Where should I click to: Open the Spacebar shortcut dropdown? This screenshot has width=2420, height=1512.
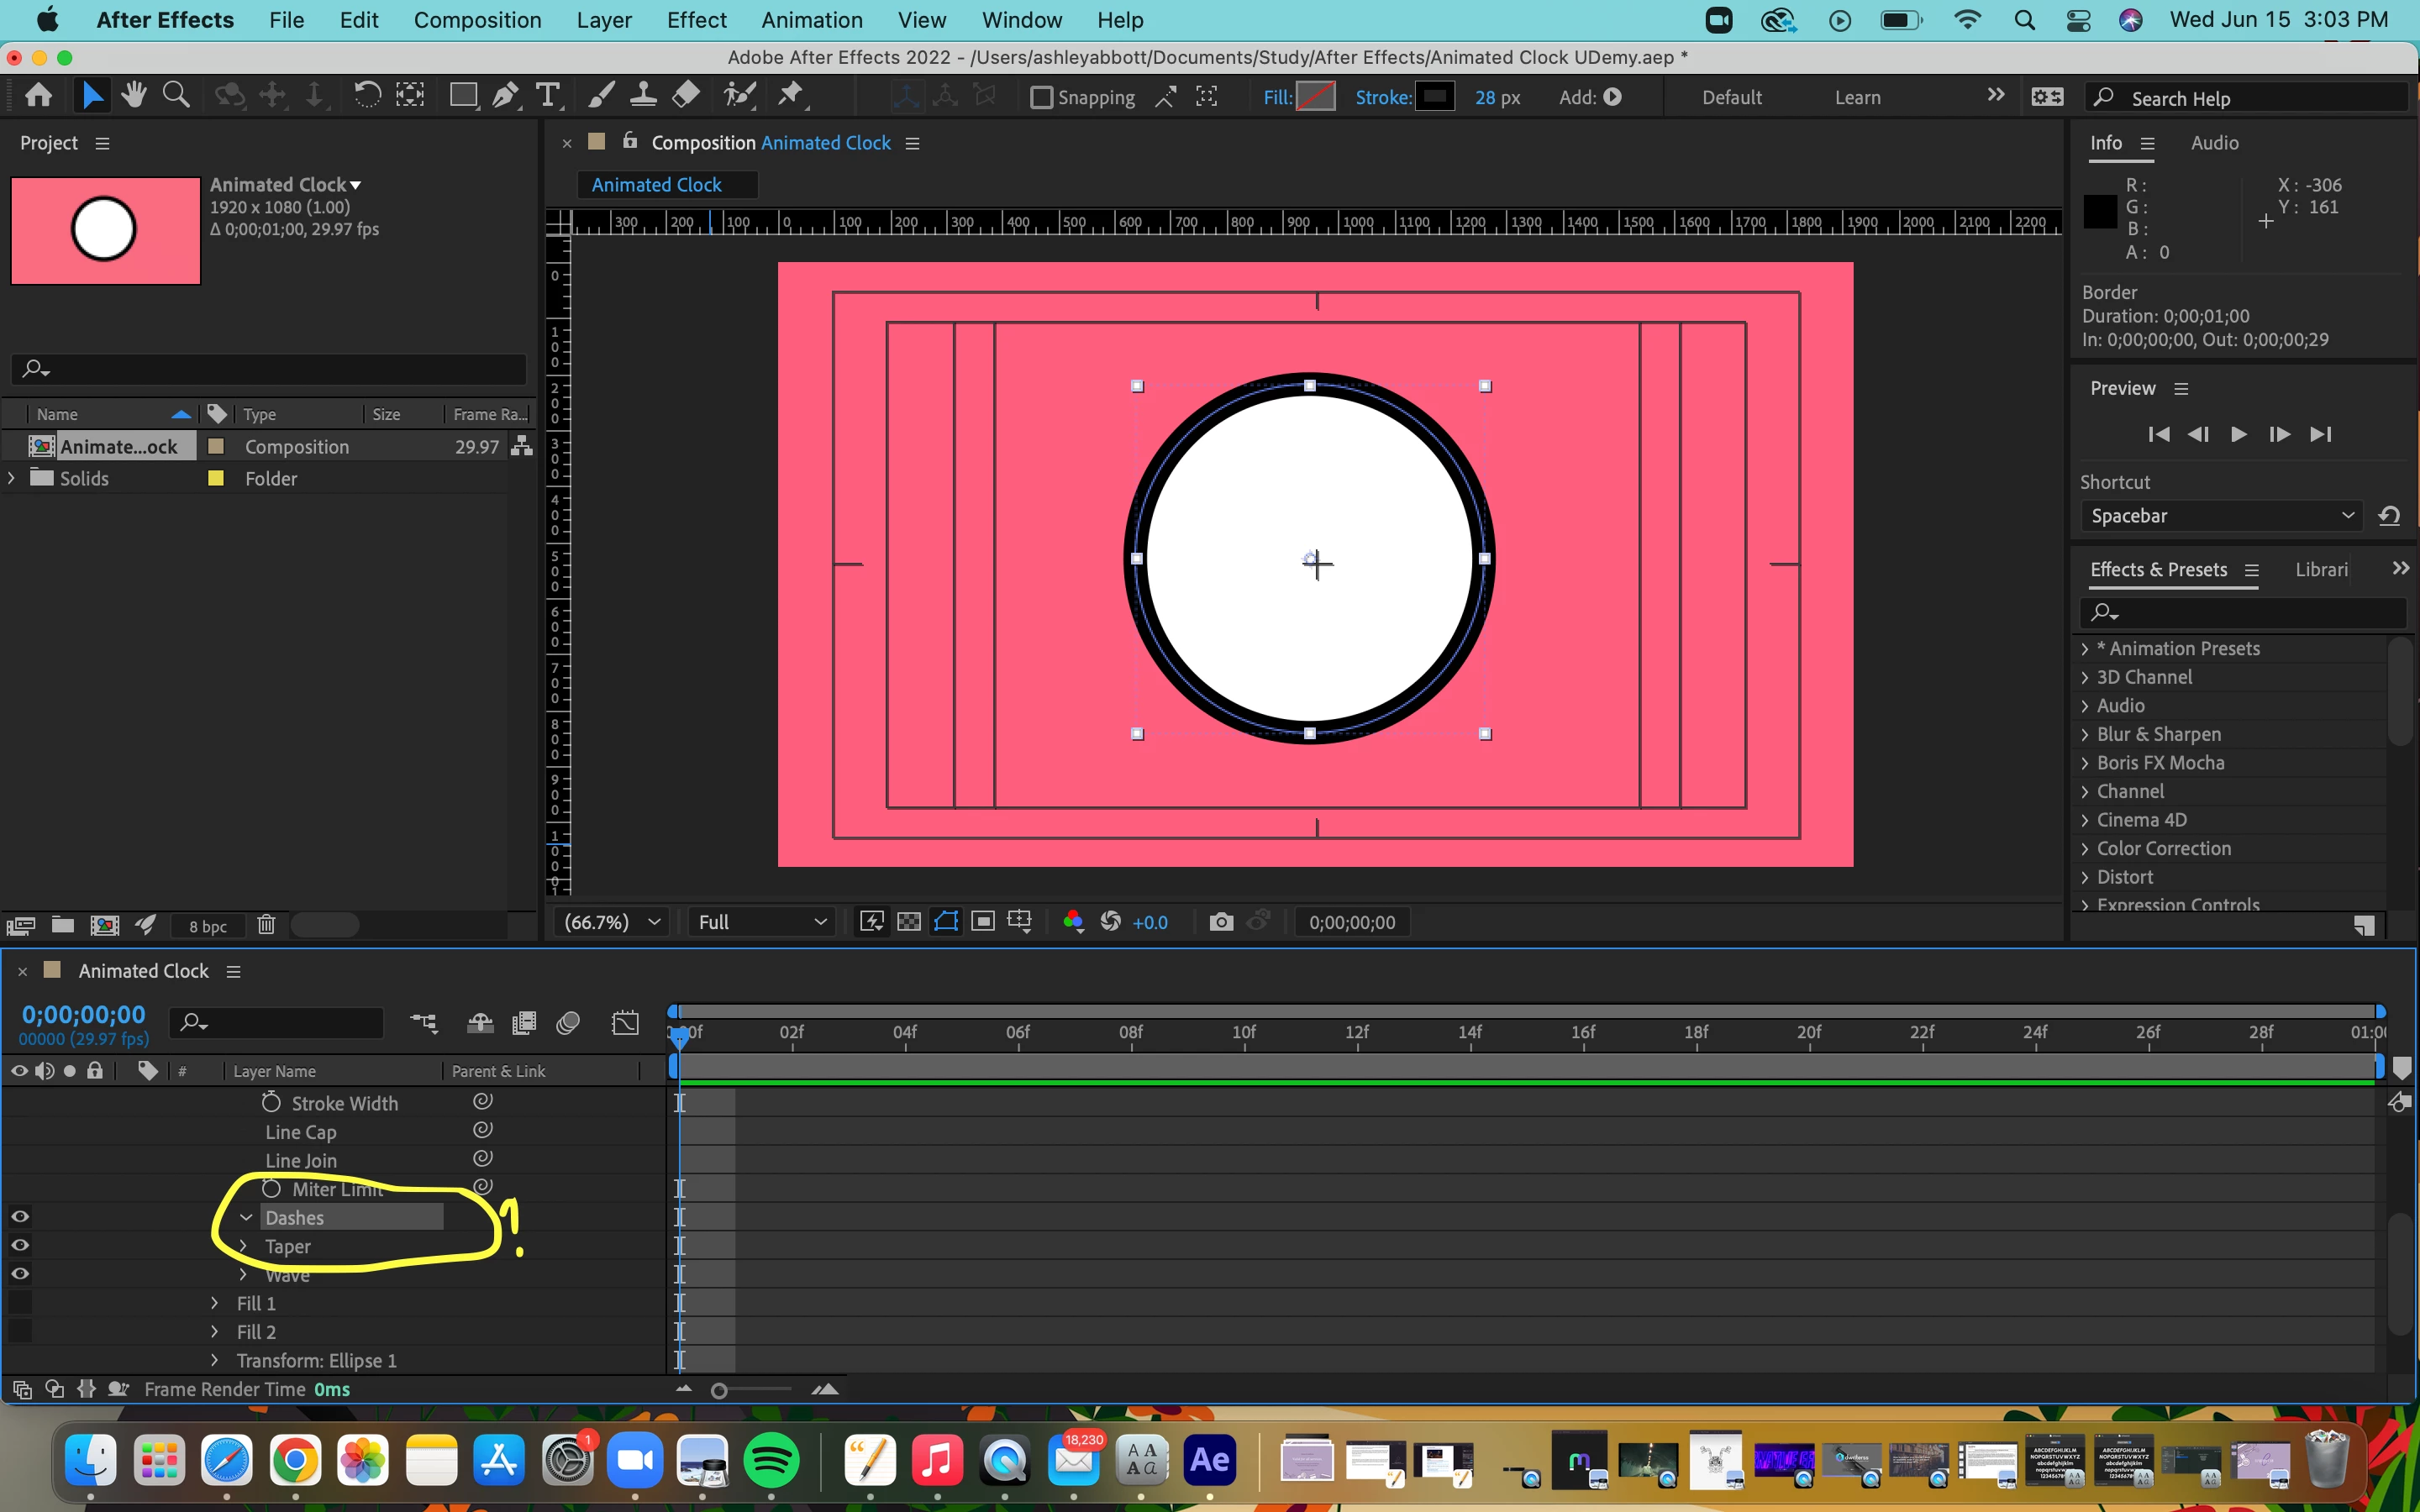[x=2220, y=516]
